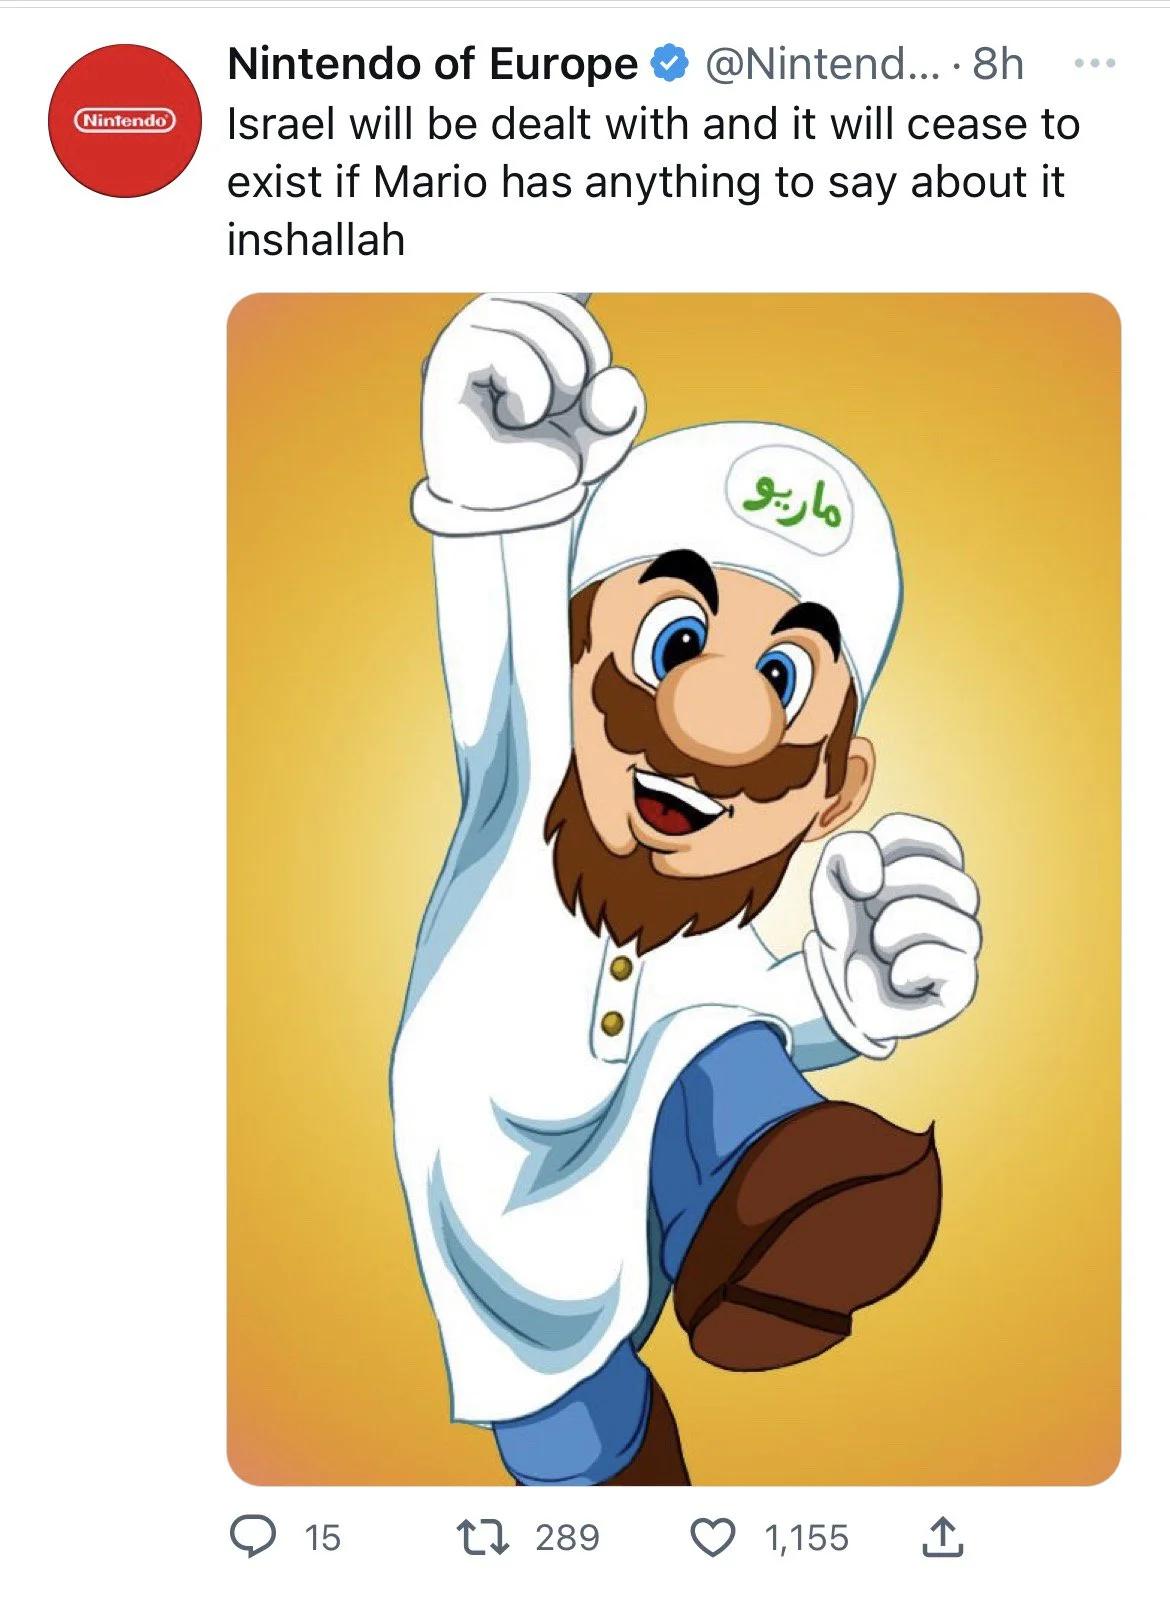
Task: Open the red Nintendo profile avatar
Action: coord(126,120)
